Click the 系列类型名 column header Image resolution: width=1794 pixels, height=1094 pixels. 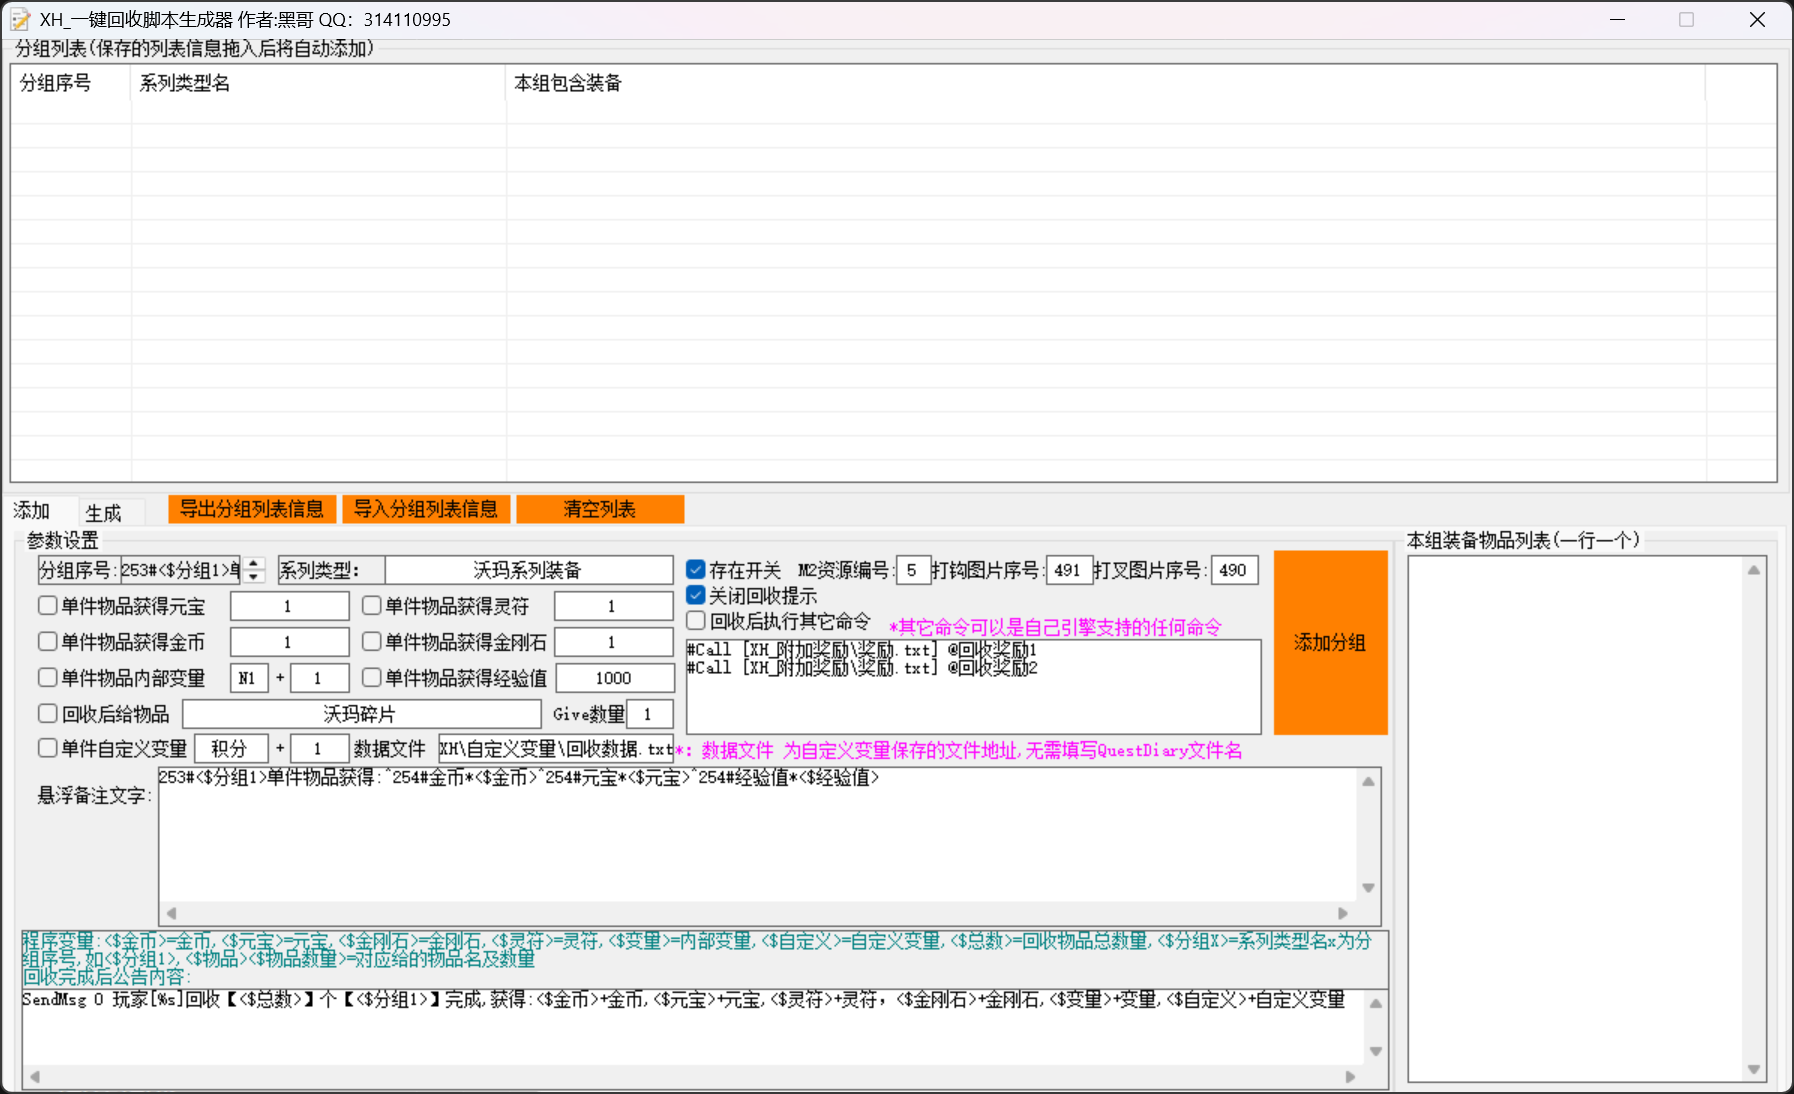(x=318, y=84)
